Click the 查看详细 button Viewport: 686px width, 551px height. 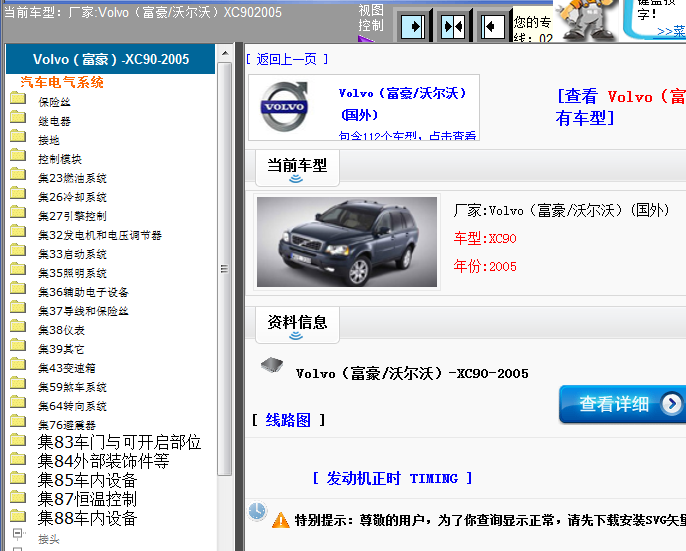[x=622, y=404]
